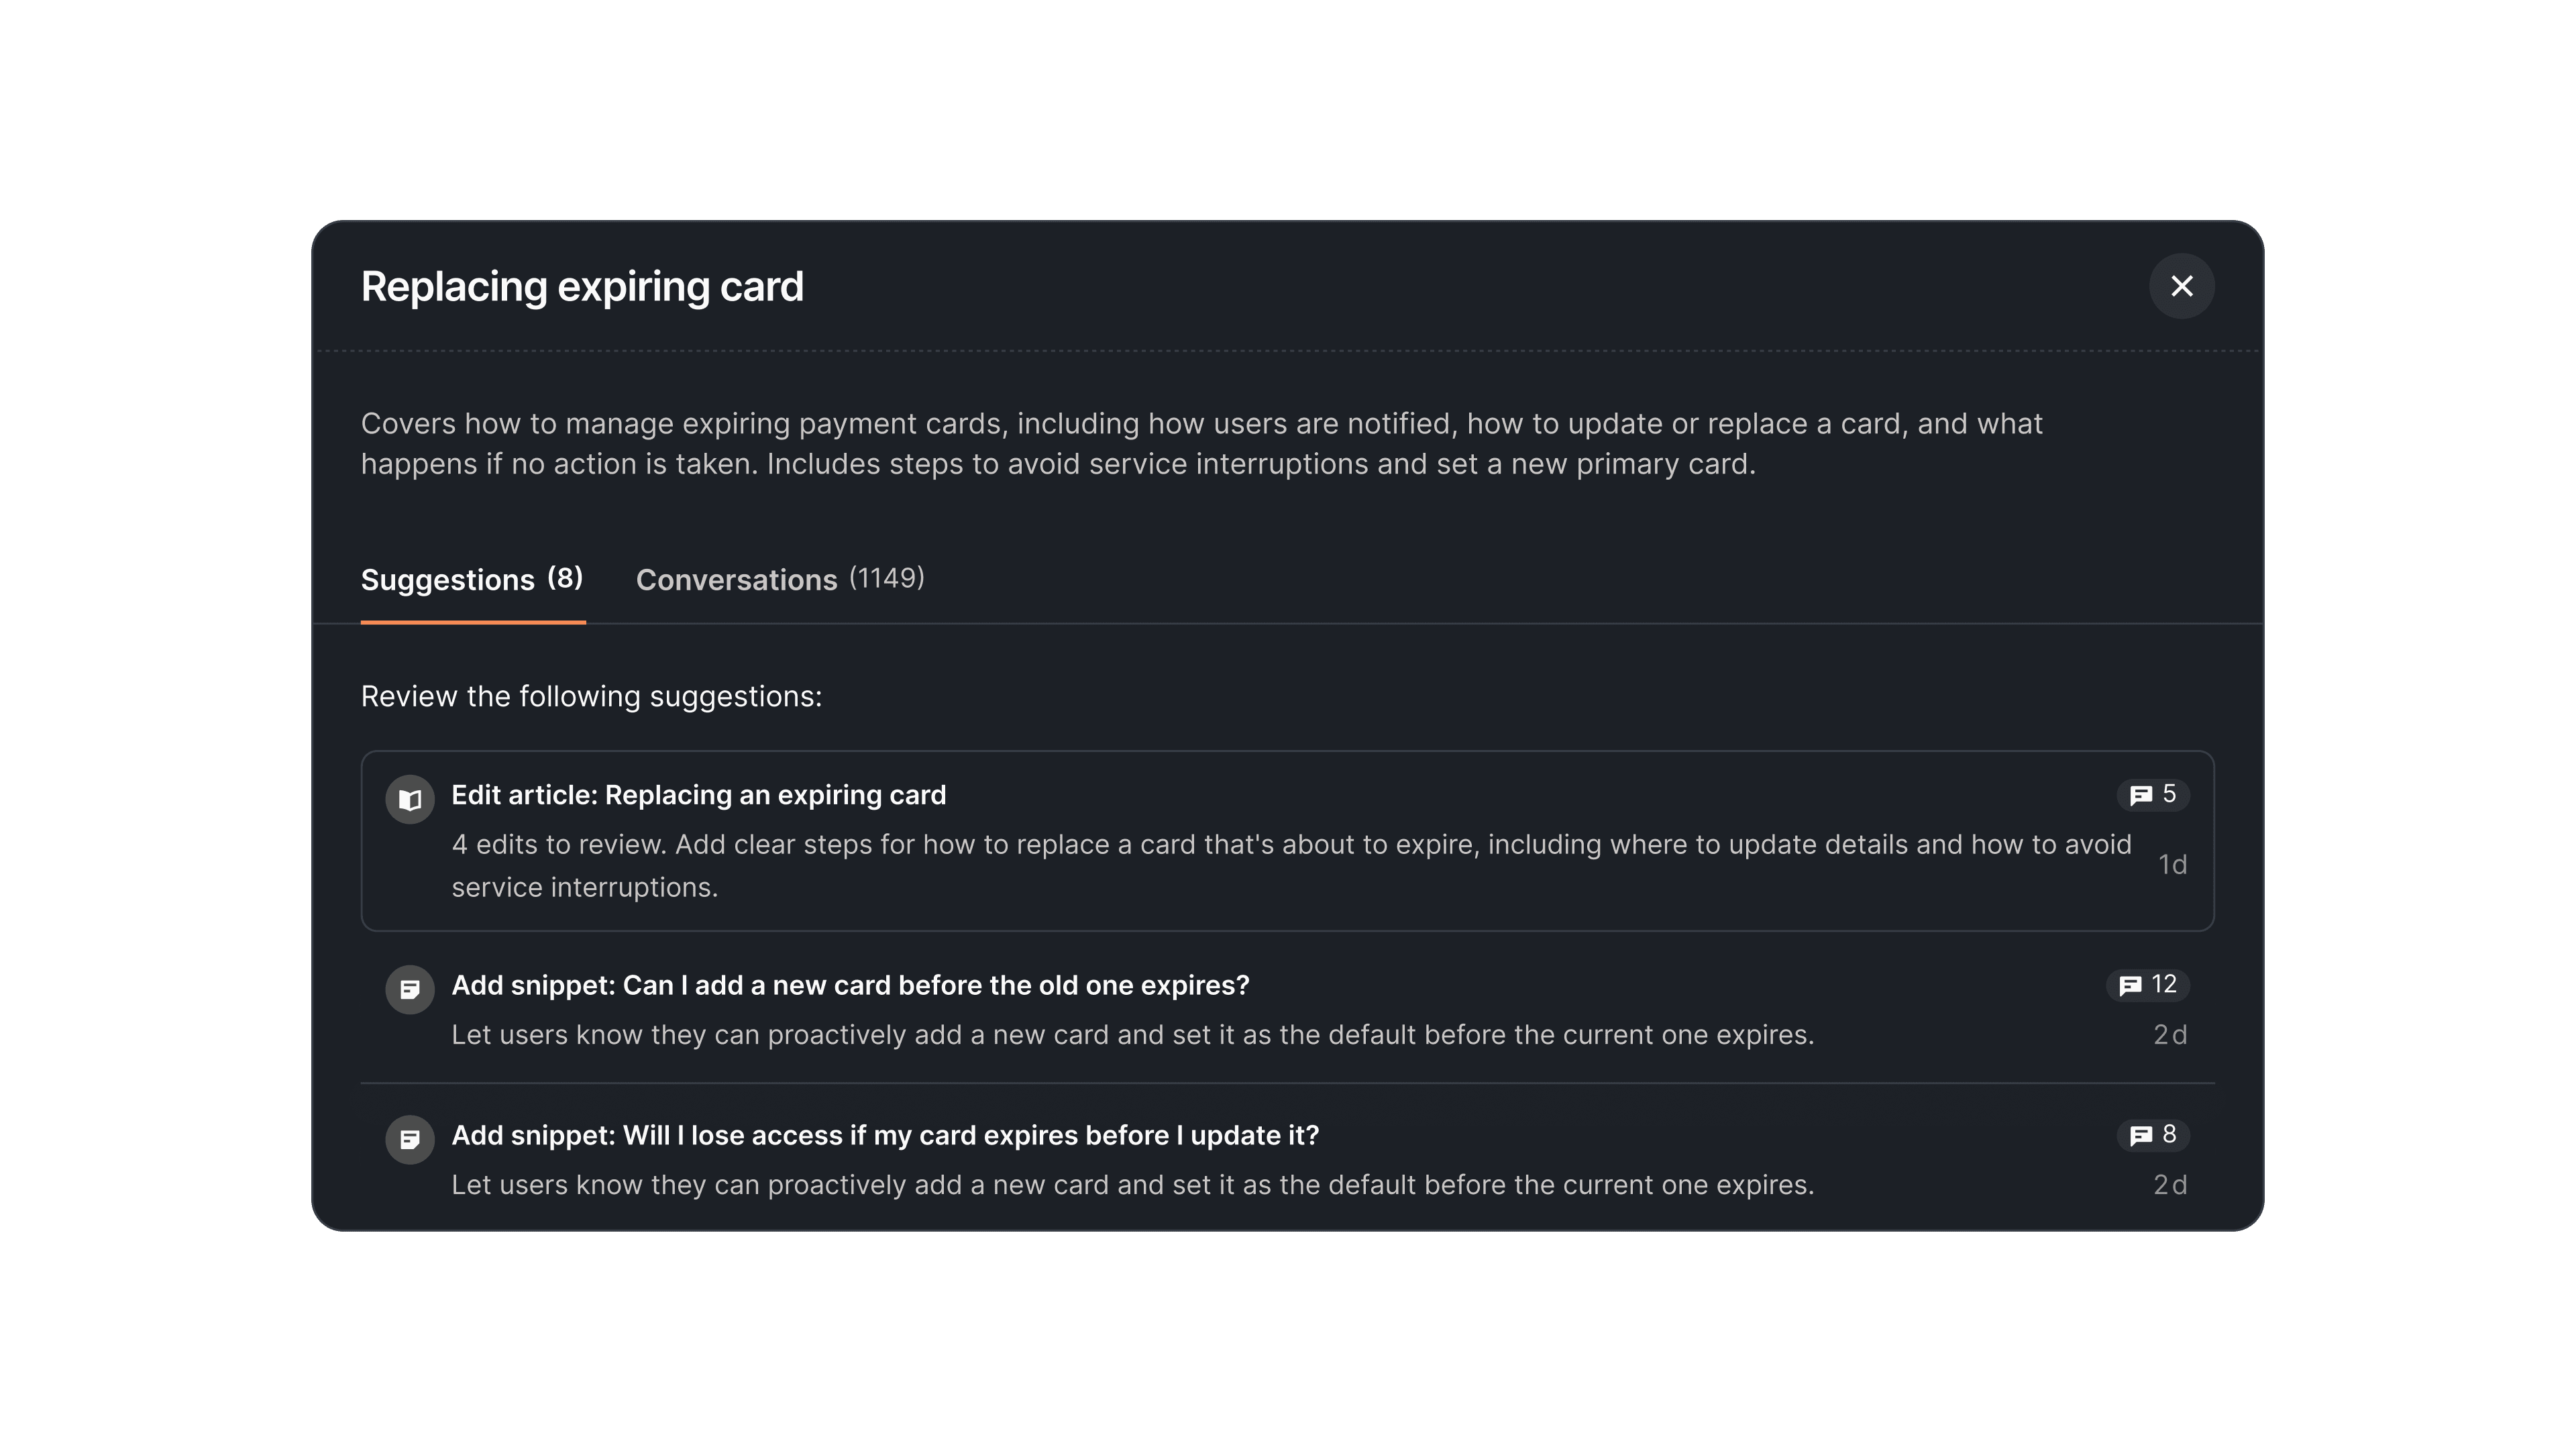Close the Replacing expiring card dialog
The height and width of the screenshot is (1449, 2576).
coord(2181,287)
